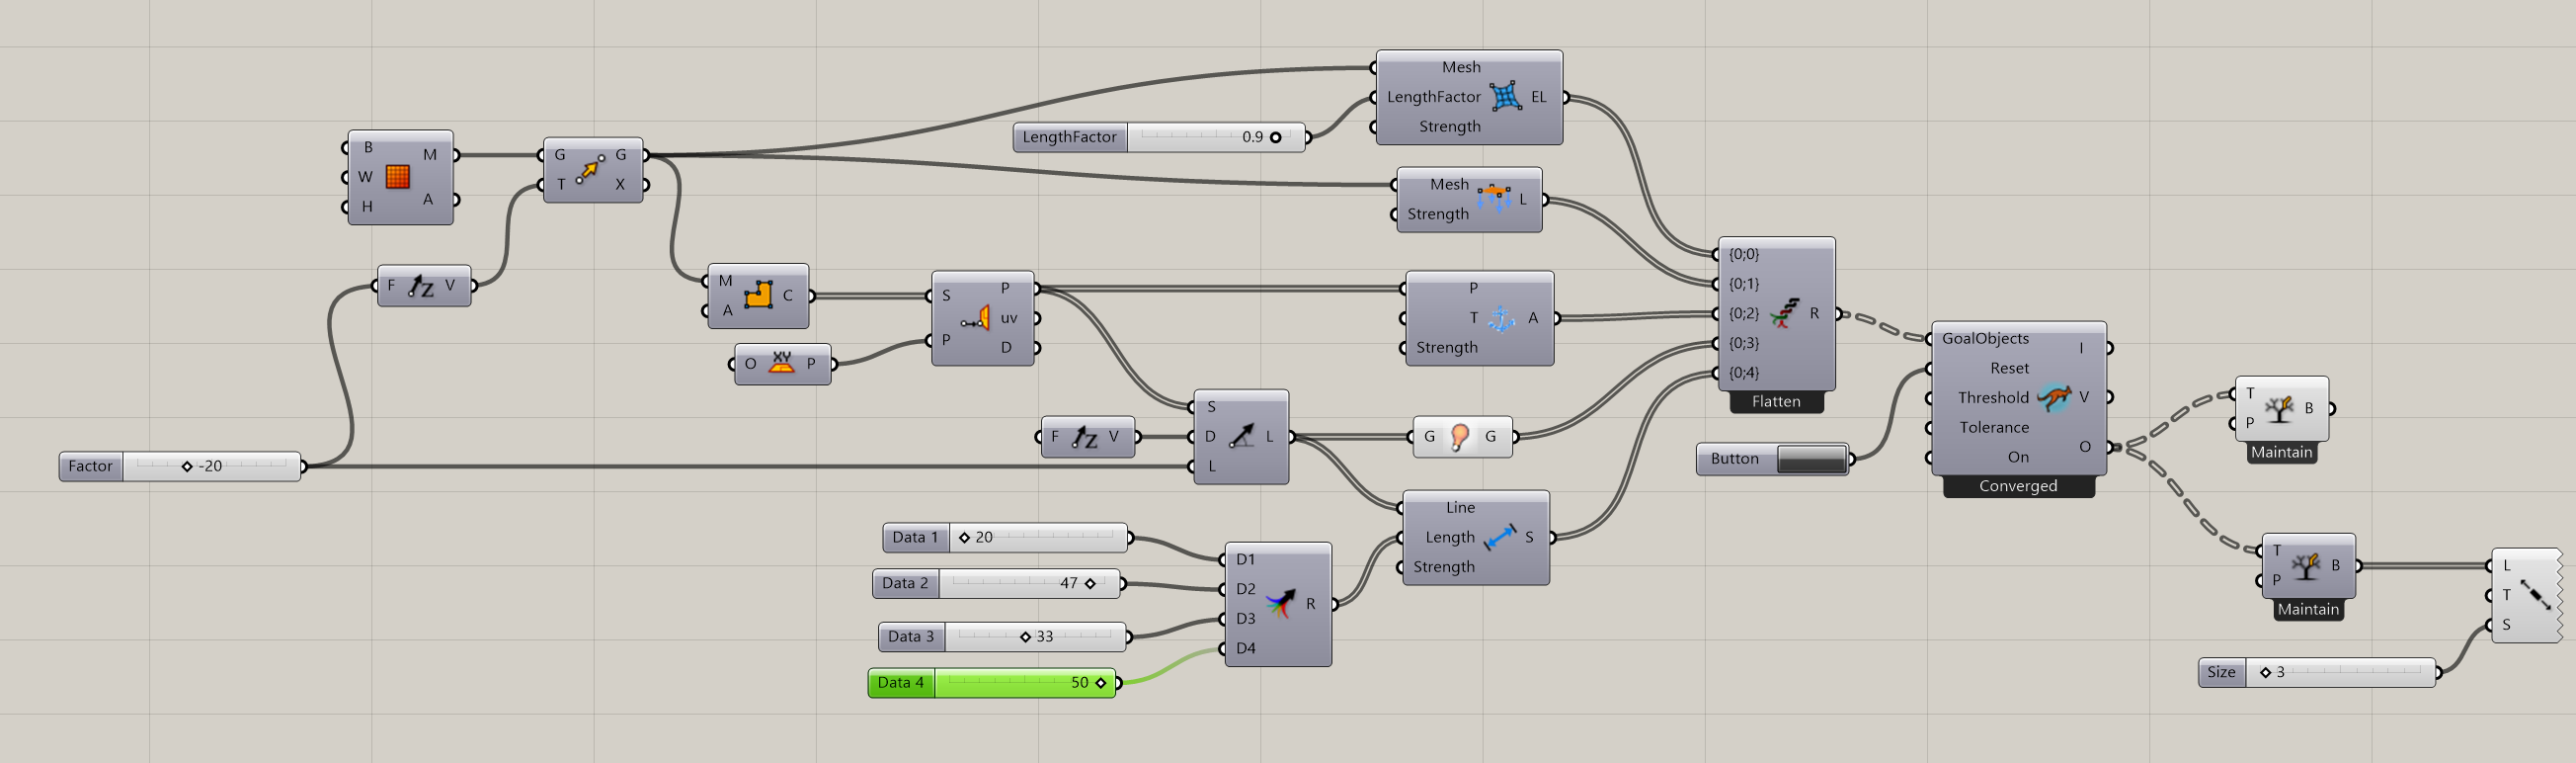
Task: Select the Show goal balloon icon
Action: pyautogui.click(x=1460, y=437)
